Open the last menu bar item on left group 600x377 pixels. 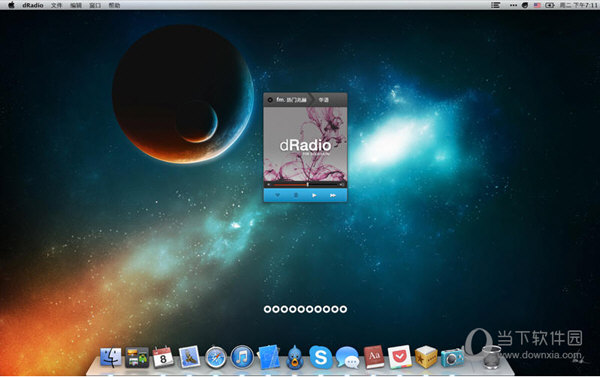[x=114, y=5]
